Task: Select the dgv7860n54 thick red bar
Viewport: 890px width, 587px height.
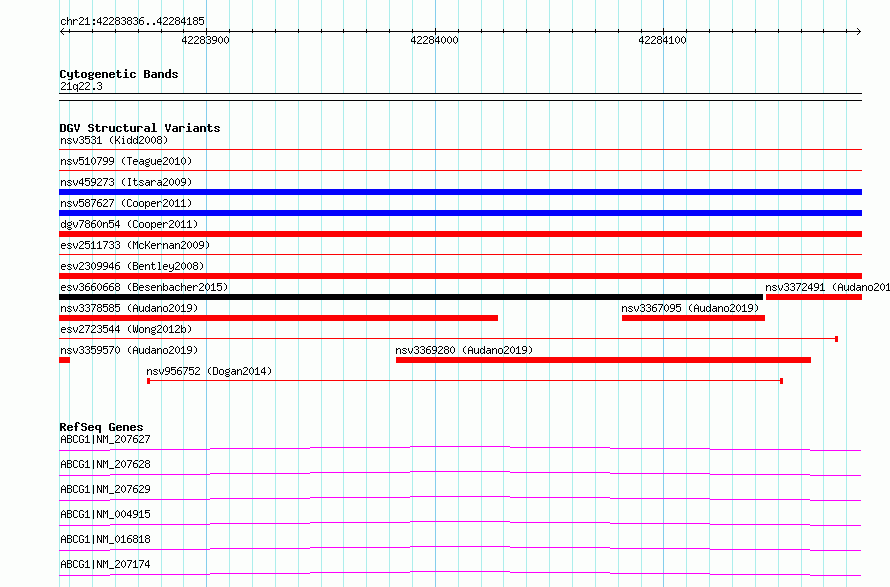Action: [460, 234]
